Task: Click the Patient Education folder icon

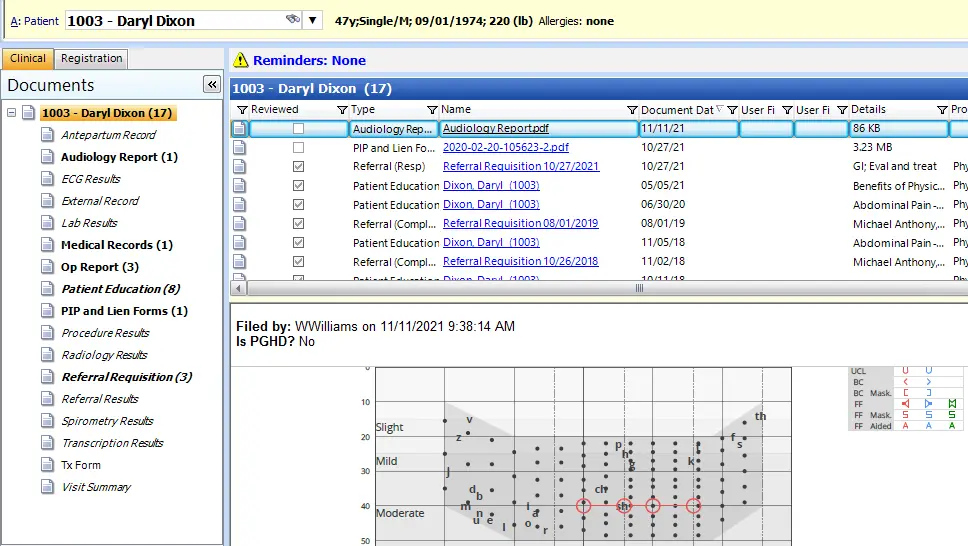Action: point(47,289)
